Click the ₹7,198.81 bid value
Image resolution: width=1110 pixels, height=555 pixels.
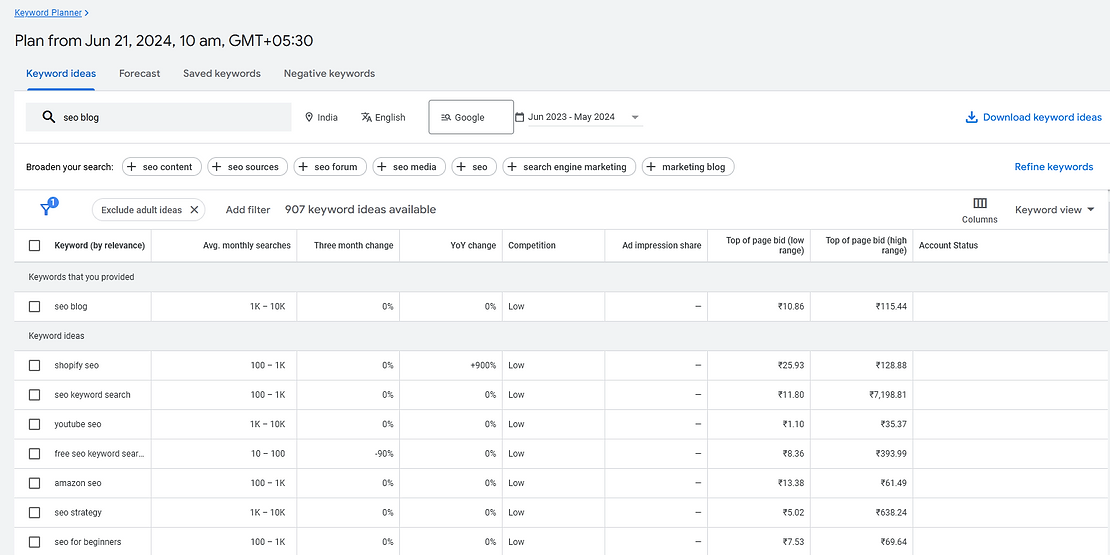888,395
